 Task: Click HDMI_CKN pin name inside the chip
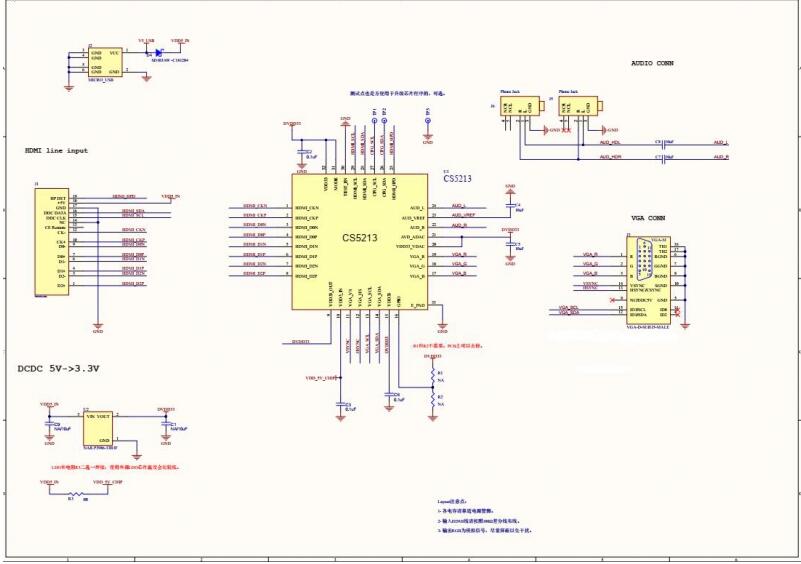(x=307, y=208)
